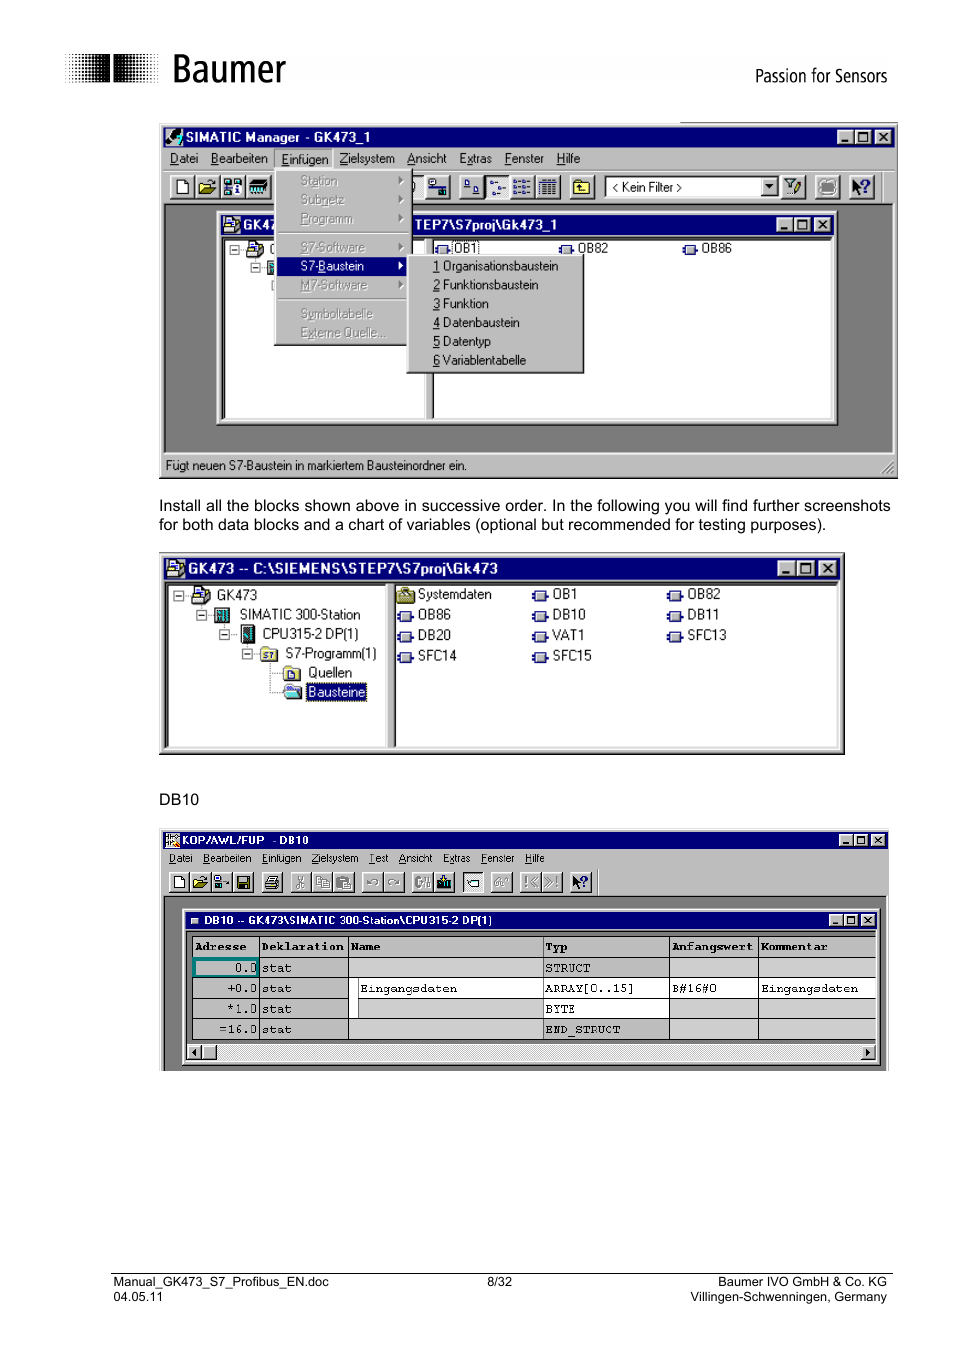Click memory card icon in SIMATIC Manager toolbar
Image resolution: width=954 pixels, height=1351 pixels.
click(259, 187)
